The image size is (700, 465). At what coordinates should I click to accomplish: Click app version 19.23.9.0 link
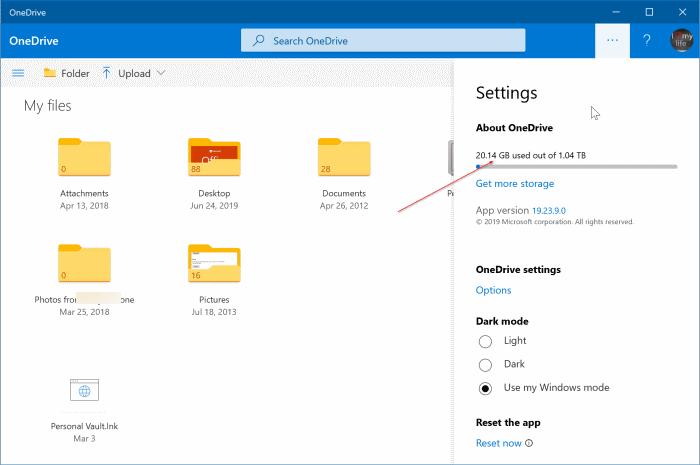coord(549,211)
